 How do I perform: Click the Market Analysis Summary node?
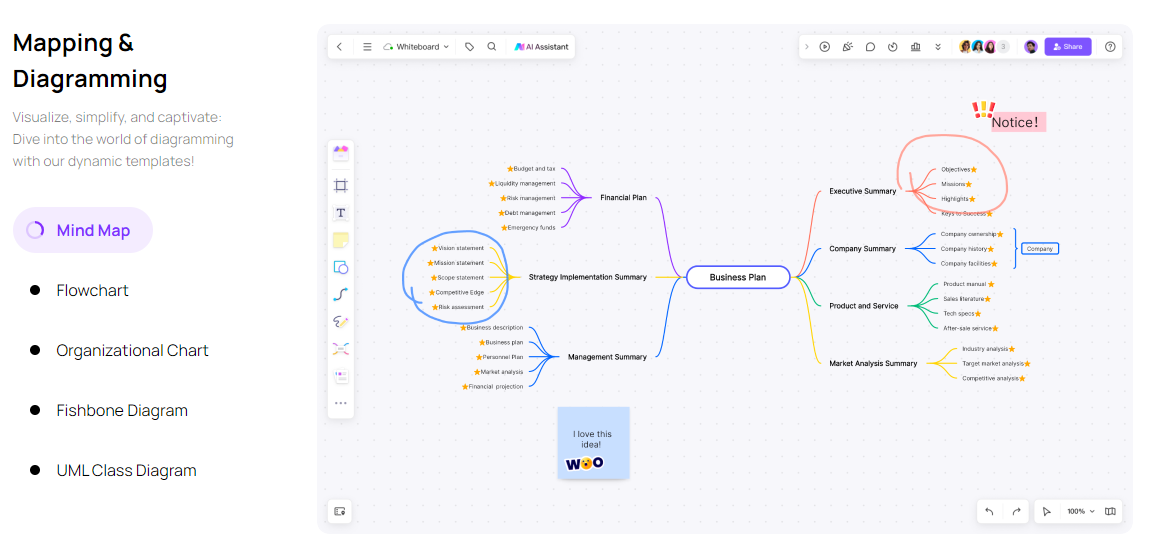[x=873, y=363]
